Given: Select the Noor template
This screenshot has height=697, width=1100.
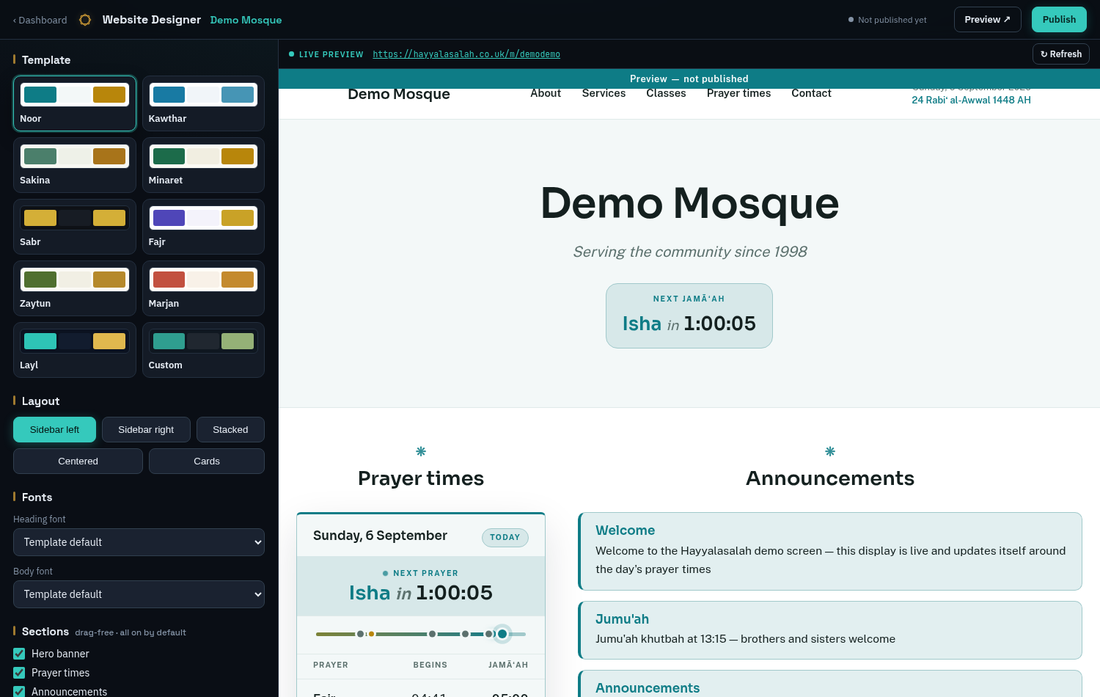Looking at the screenshot, I should tap(74, 104).
